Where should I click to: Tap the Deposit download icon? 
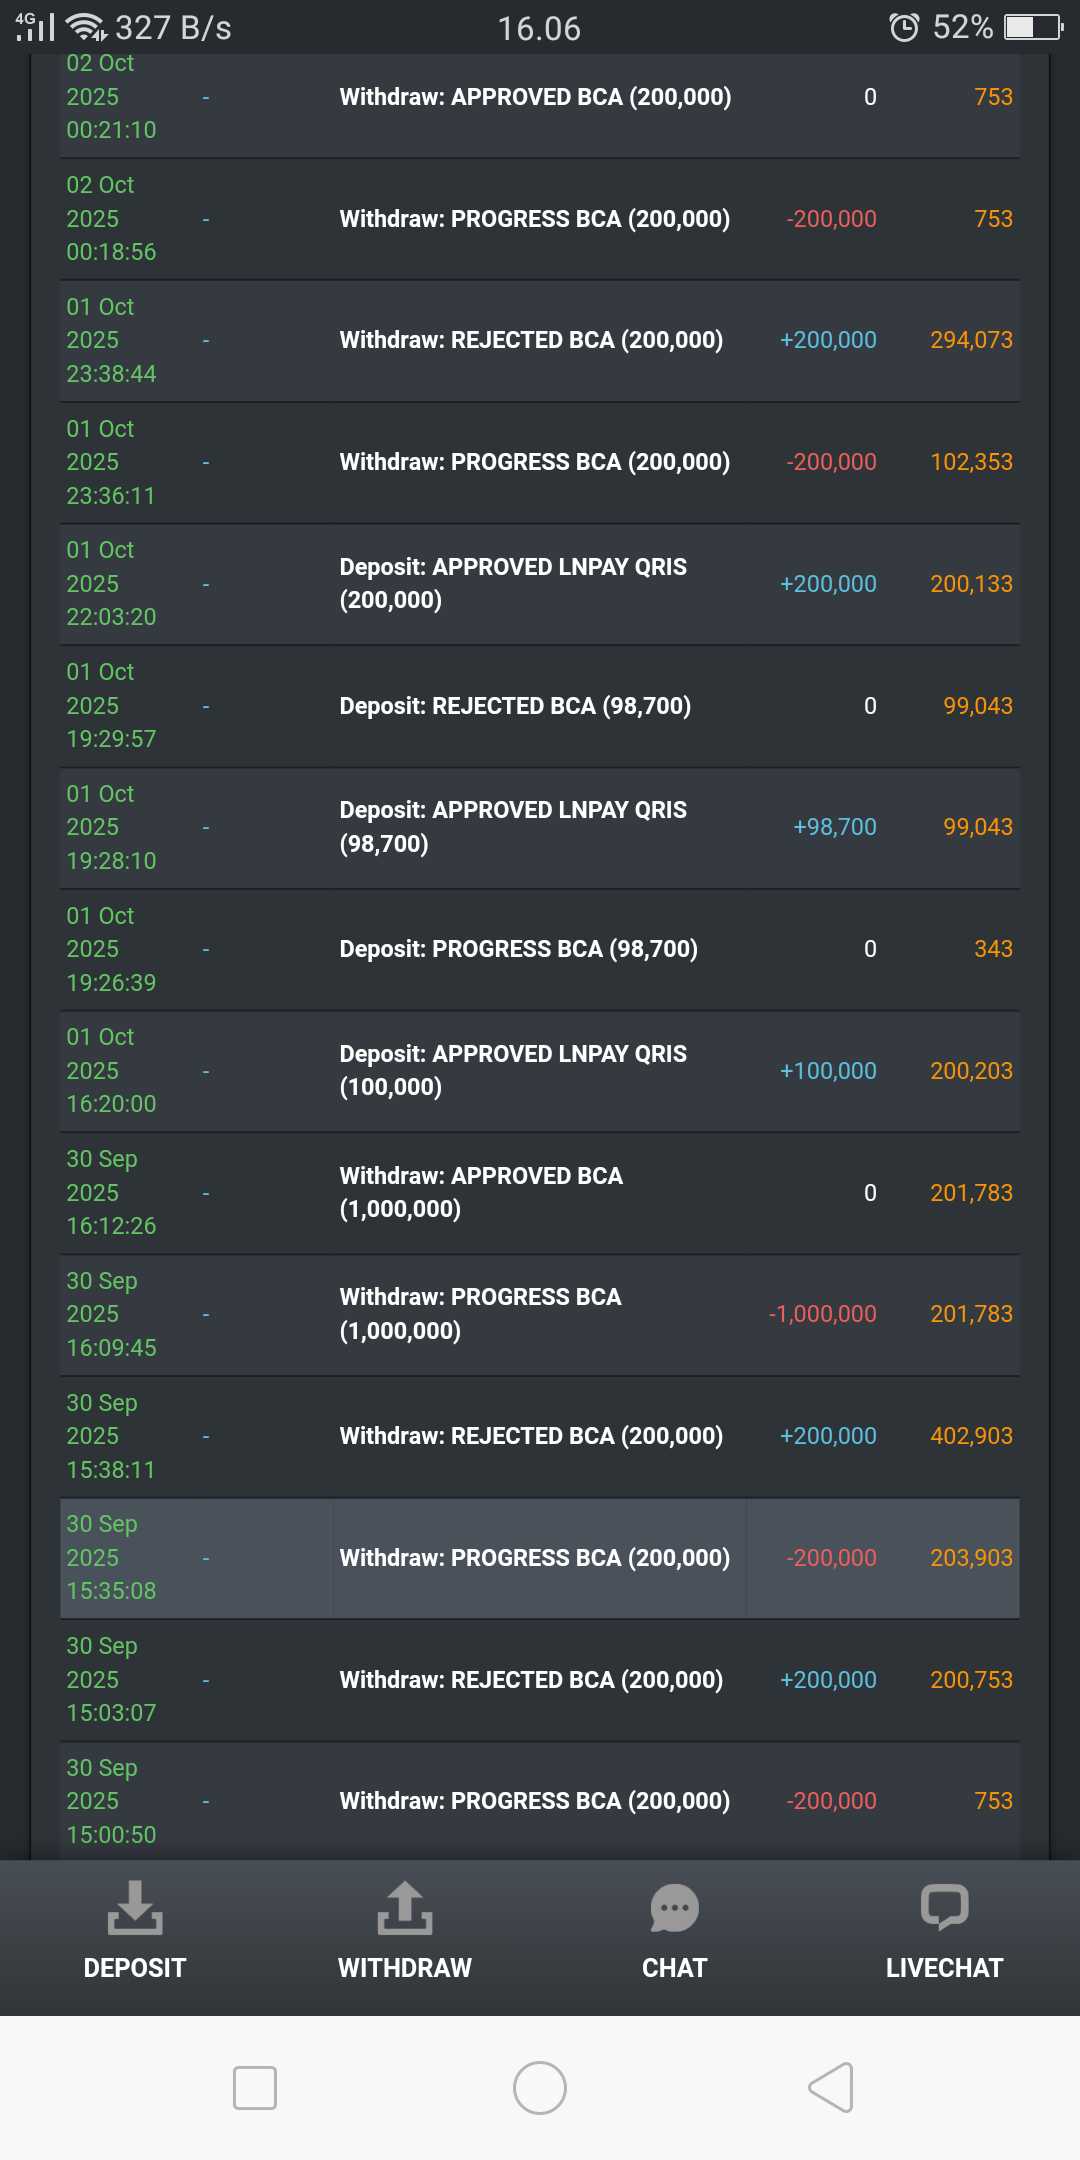(x=135, y=1908)
